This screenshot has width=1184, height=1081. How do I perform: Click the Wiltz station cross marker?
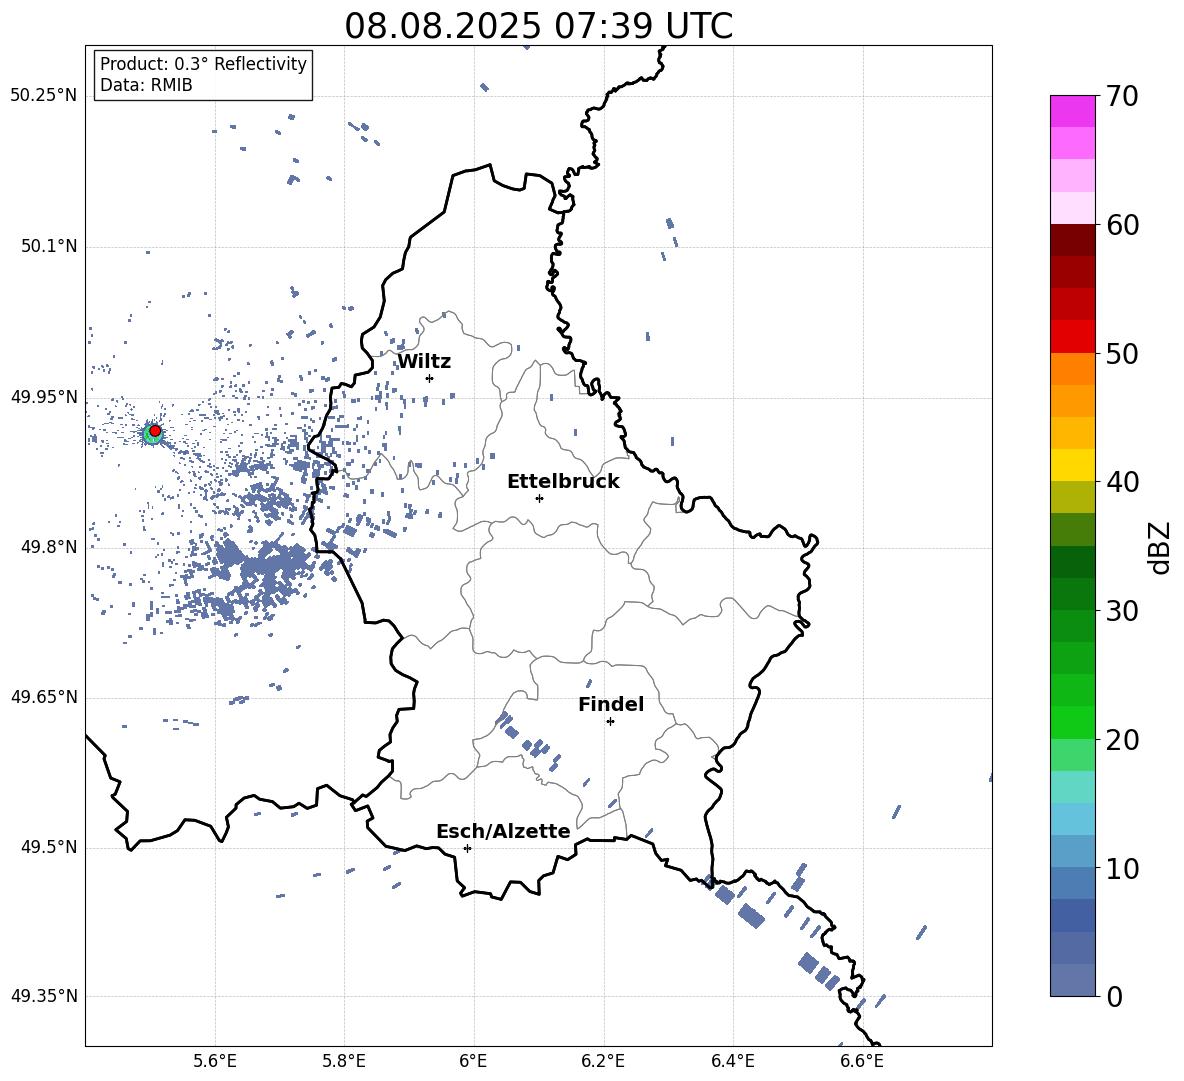coord(430,378)
